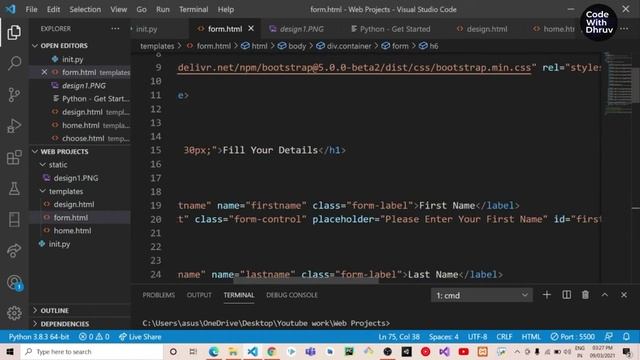The height and width of the screenshot is (360, 640).
Task: Click the body breadcrumb item
Action: 297,46
